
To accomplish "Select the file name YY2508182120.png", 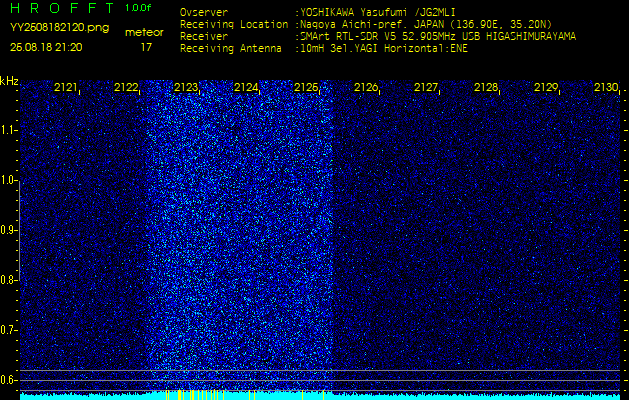I will tap(59, 28).
